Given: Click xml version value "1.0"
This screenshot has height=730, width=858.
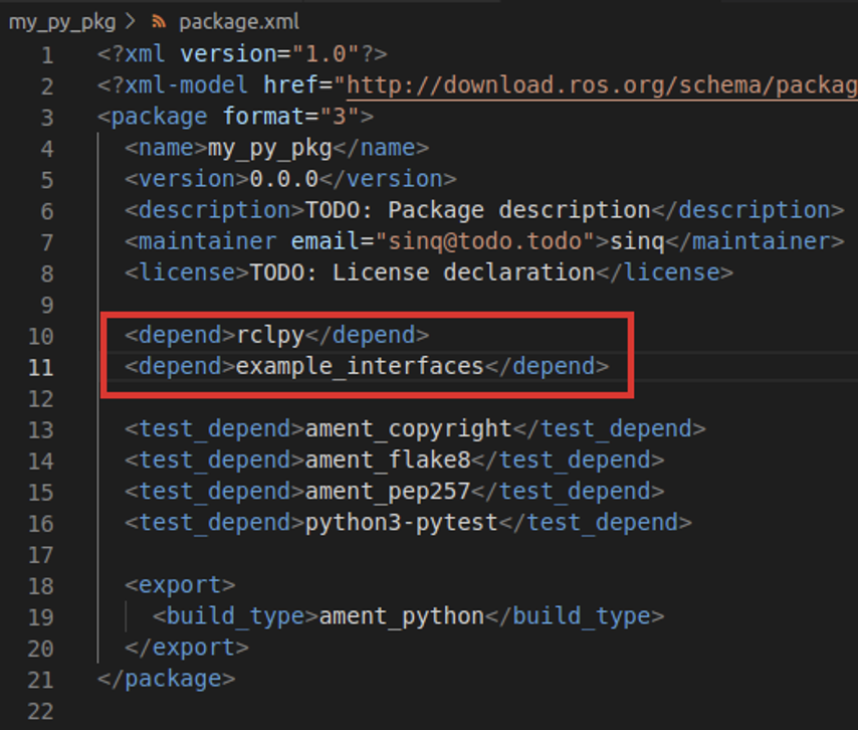Looking at the screenshot, I should click(x=326, y=54).
